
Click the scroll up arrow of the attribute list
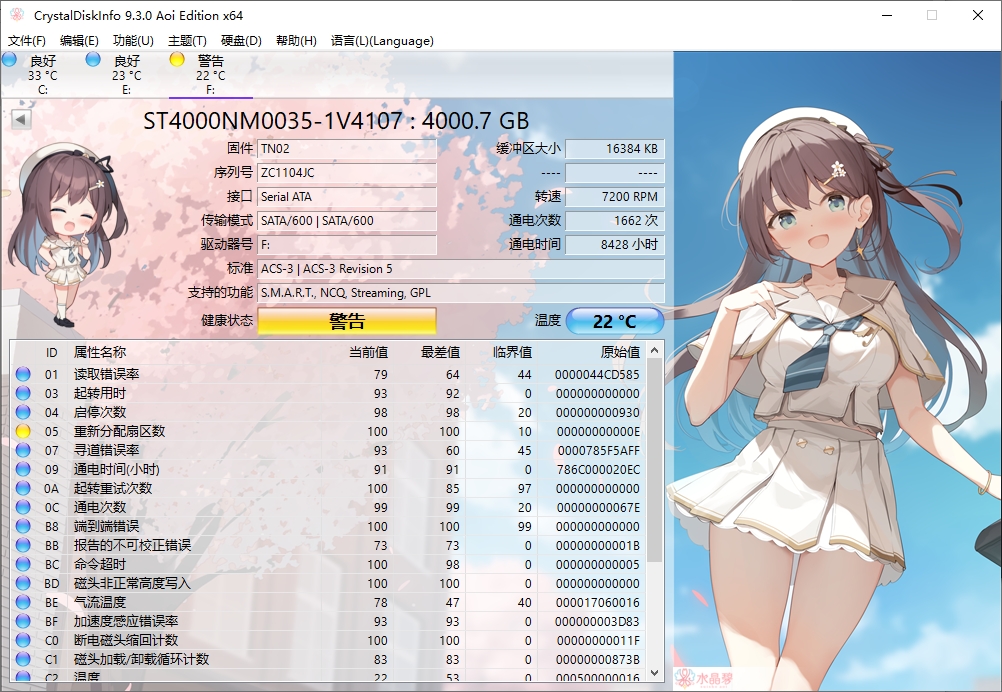[654, 350]
